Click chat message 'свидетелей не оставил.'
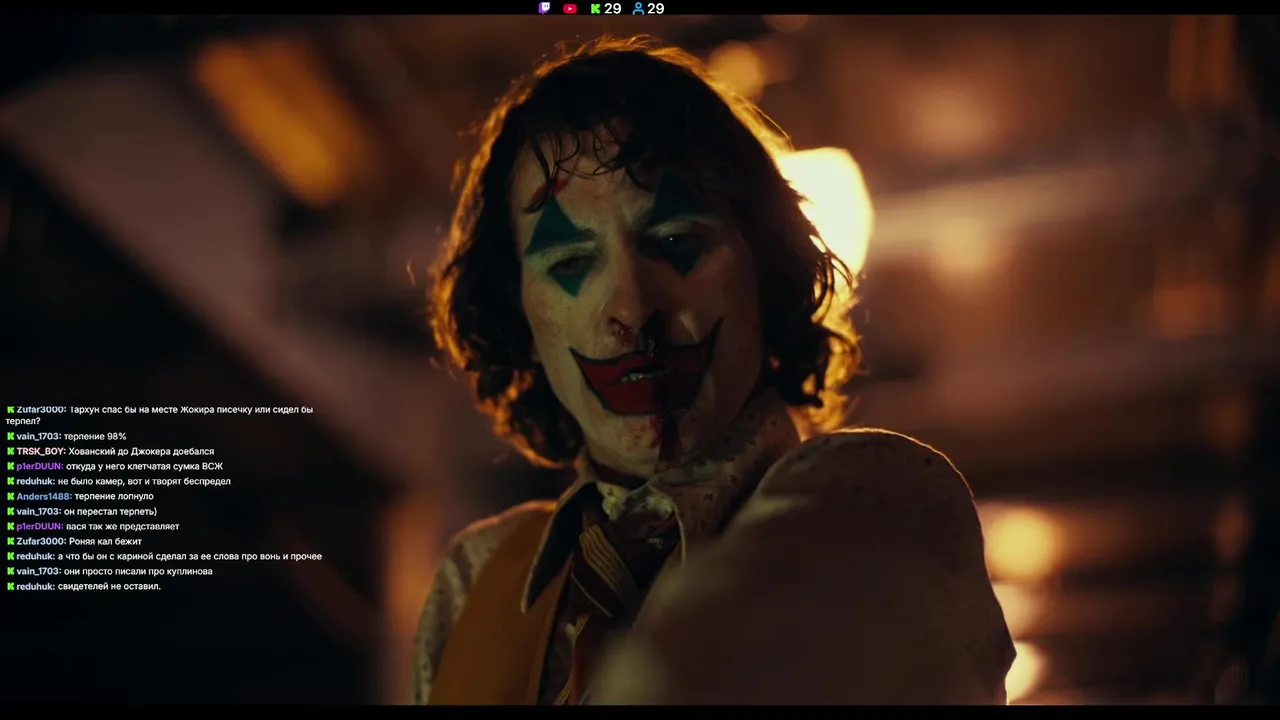The image size is (1280, 720). coord(109,586)
